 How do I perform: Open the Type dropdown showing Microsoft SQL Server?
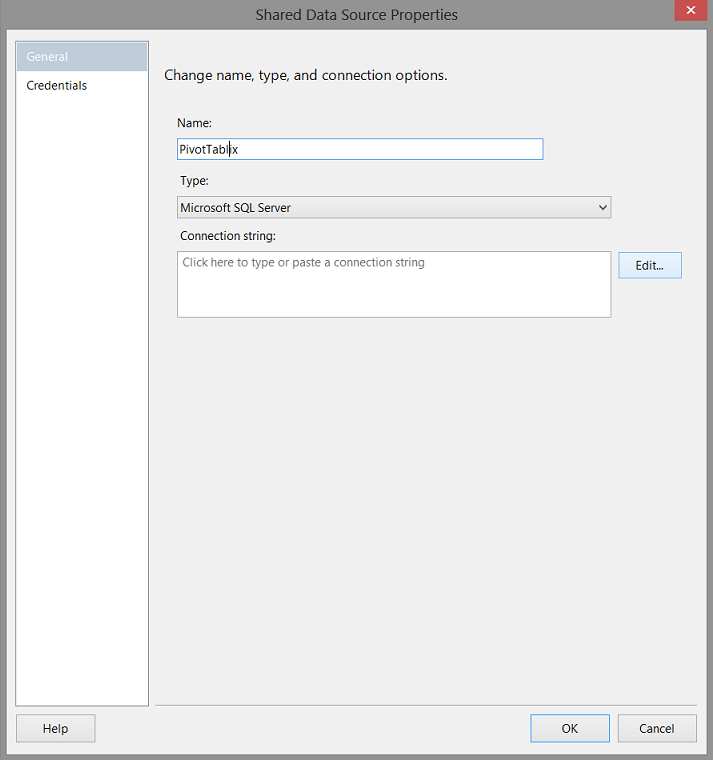[x=394, y=208]
